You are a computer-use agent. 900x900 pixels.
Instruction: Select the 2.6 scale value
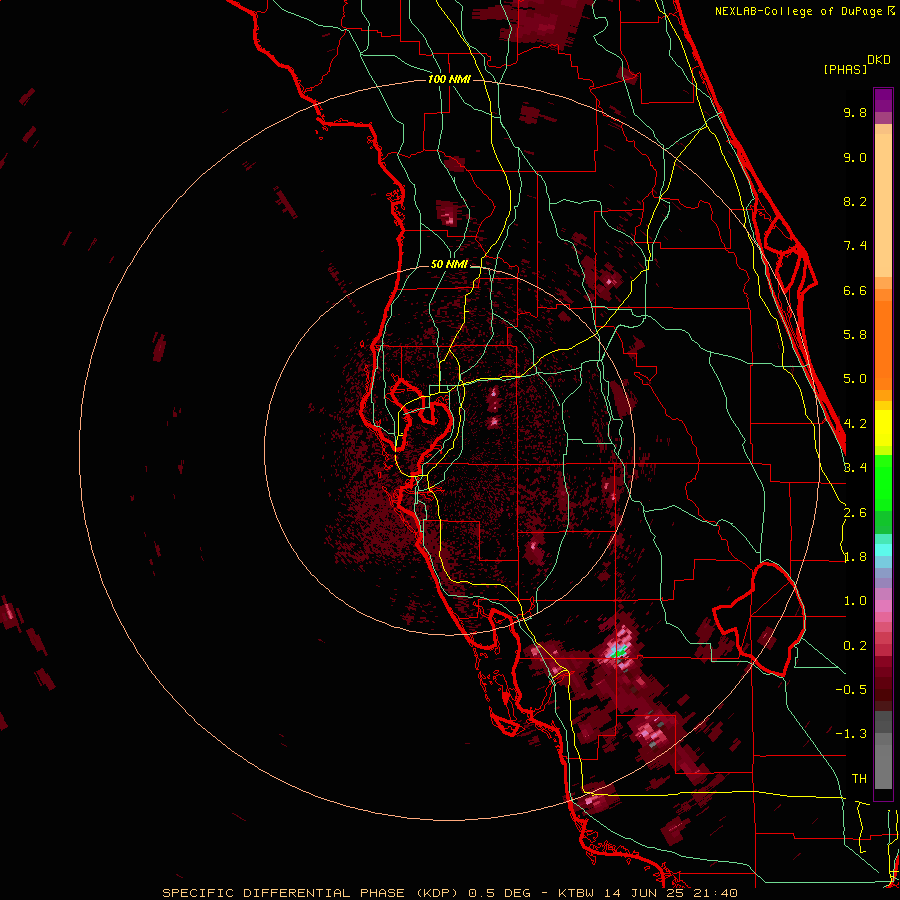click(855, 513)
